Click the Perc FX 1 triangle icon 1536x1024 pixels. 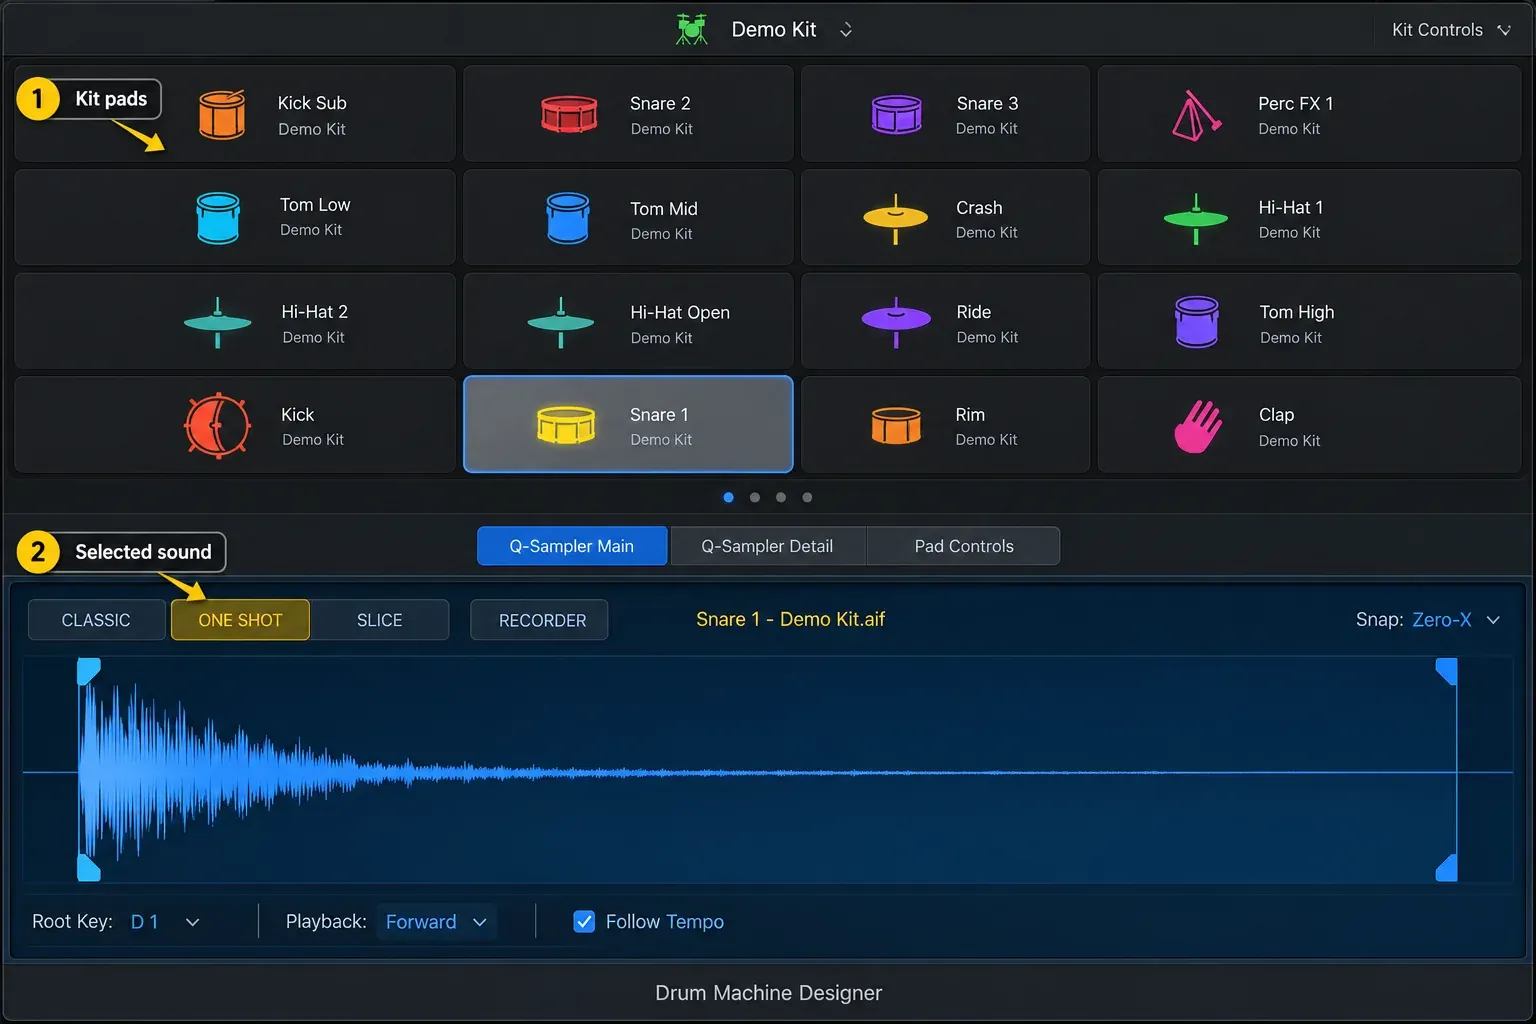[1196, 115]
